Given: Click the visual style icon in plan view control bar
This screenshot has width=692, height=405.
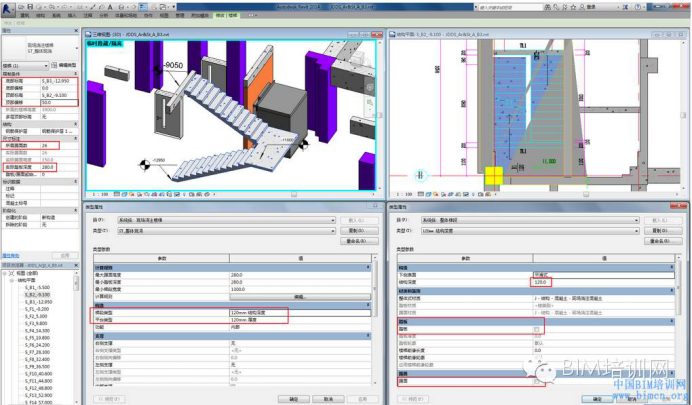Looking at the screenshot, I should pyautogui.click(x=429, y=194).
